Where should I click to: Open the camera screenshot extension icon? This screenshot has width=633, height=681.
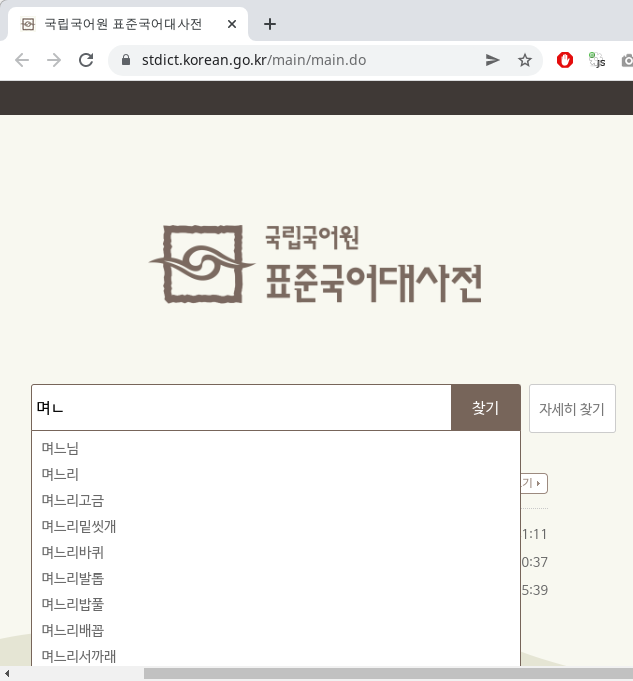point(627,60)
